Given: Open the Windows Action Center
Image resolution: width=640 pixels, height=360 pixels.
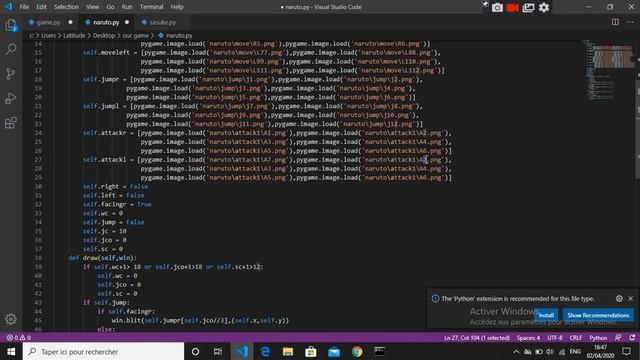Looking at the screenshot, I should point(627,351).
